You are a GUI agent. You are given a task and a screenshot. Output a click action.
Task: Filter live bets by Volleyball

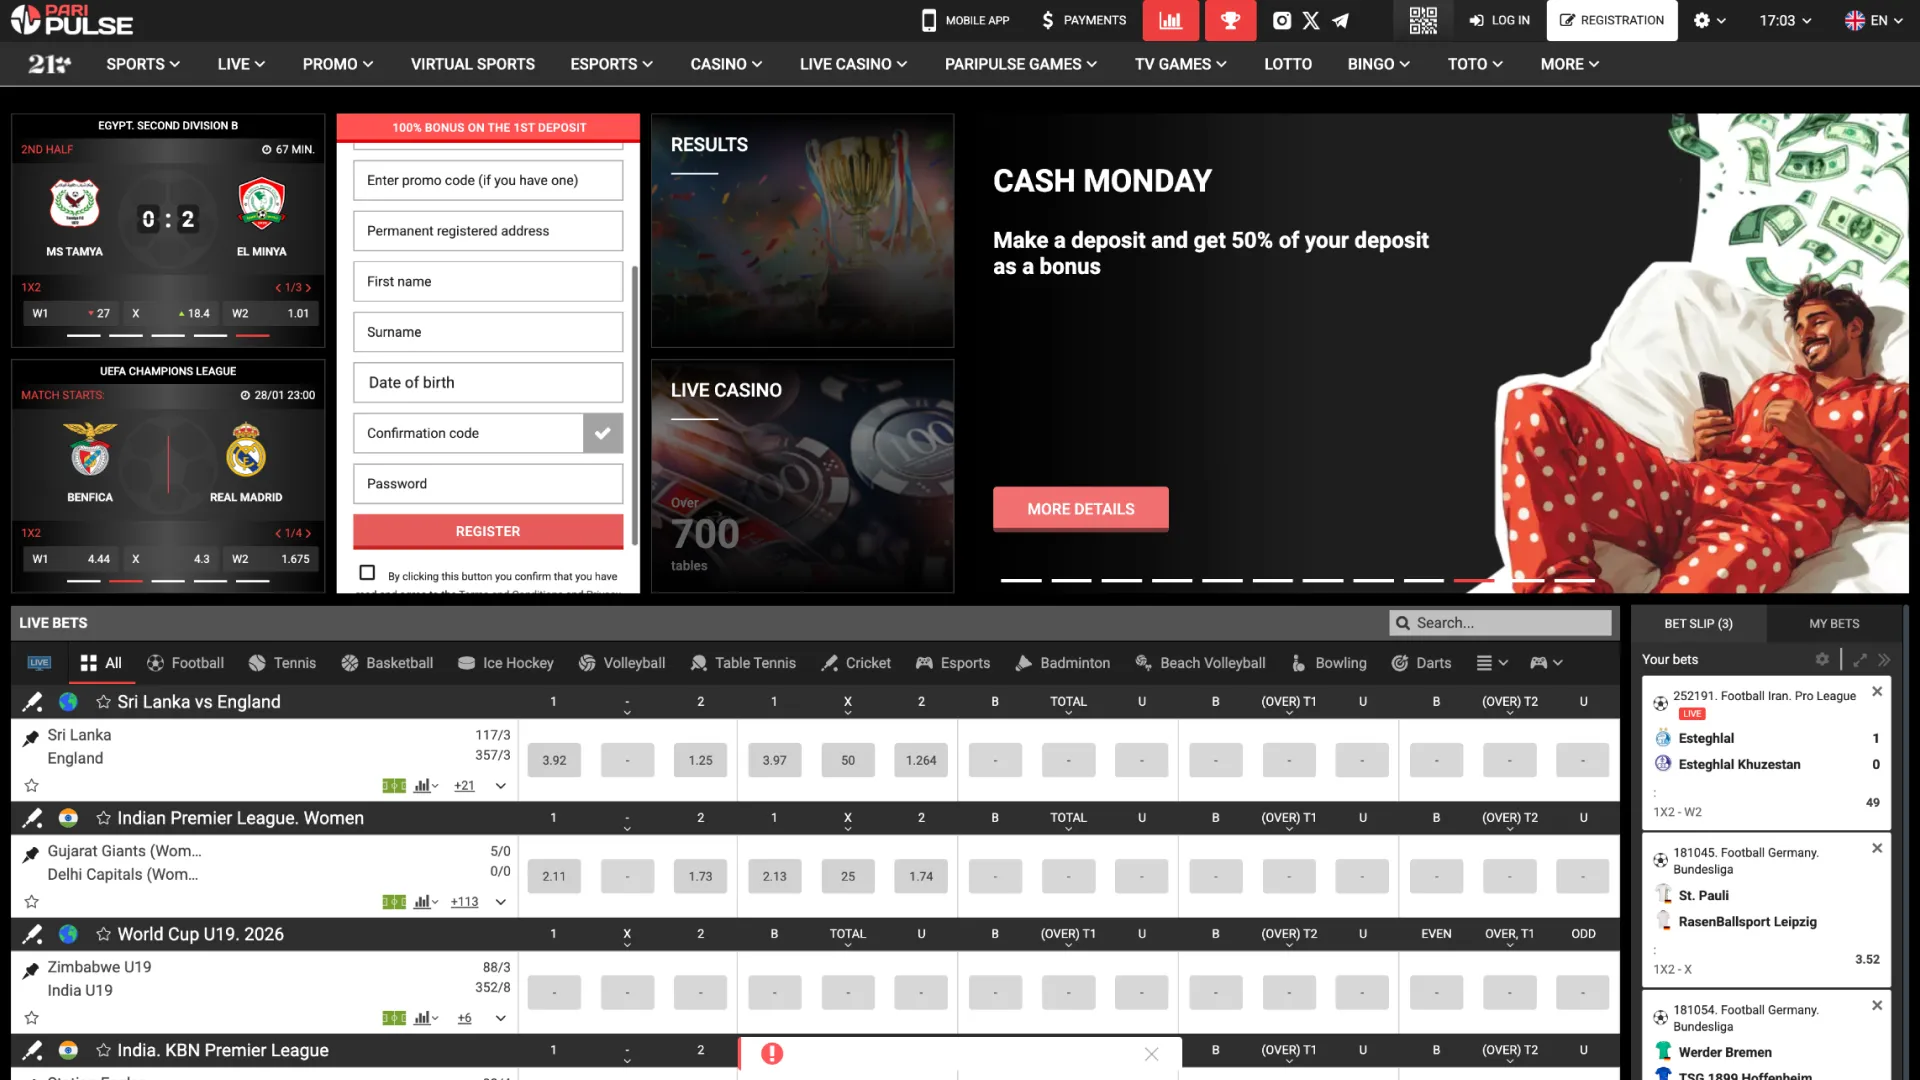(621, 663)
